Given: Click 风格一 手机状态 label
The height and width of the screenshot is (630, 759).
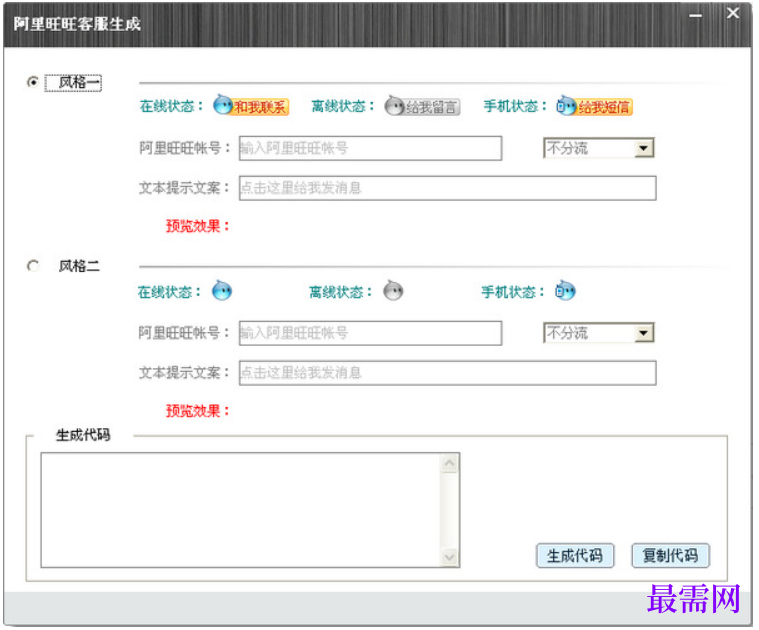Looking at the screenshot, I should click(x=515, y=106).
